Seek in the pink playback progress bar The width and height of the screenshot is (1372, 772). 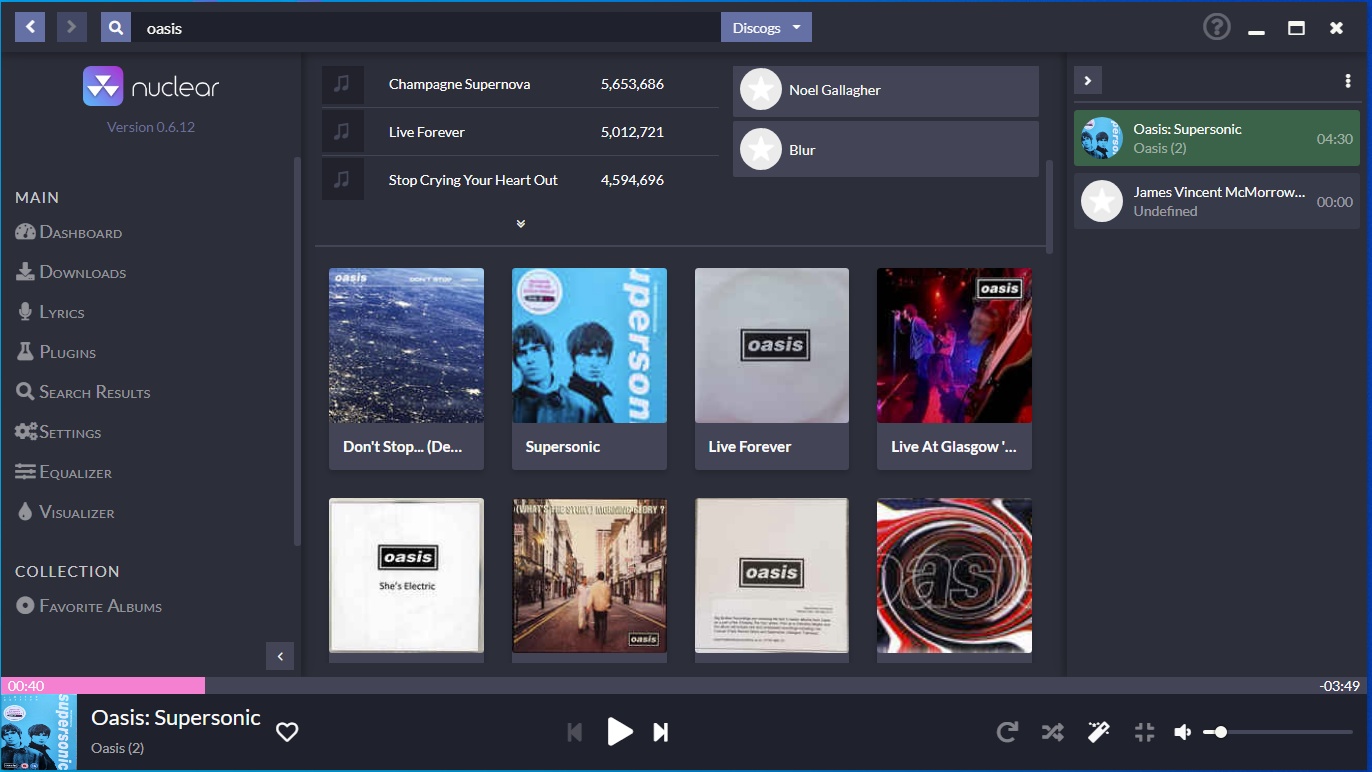point(103,686)
